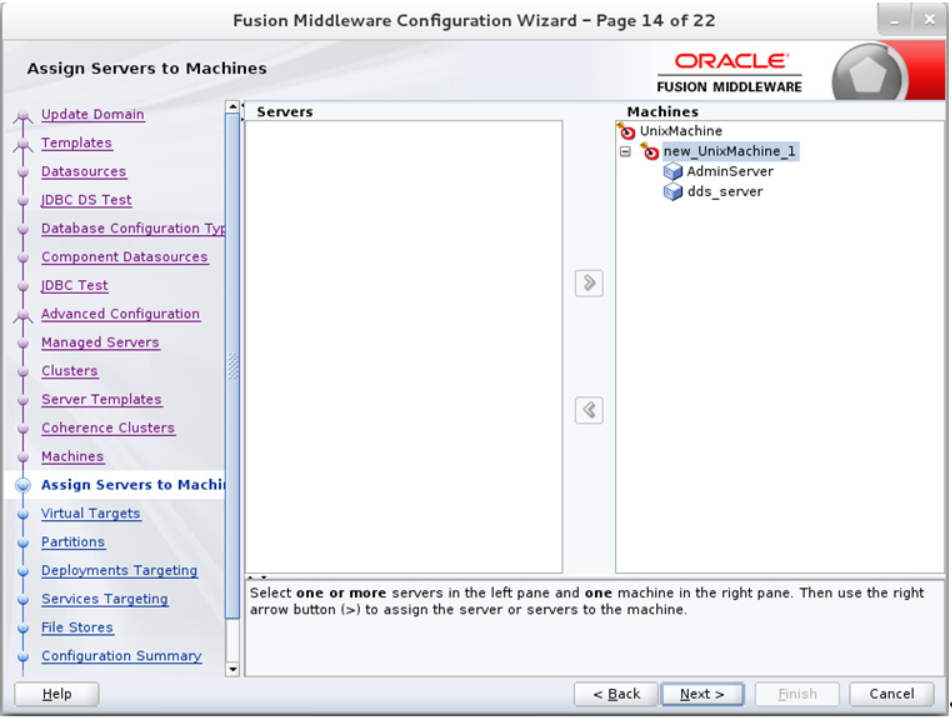
Task: Click the Next button
Action: pyautogui.click(x=702, y=693)
